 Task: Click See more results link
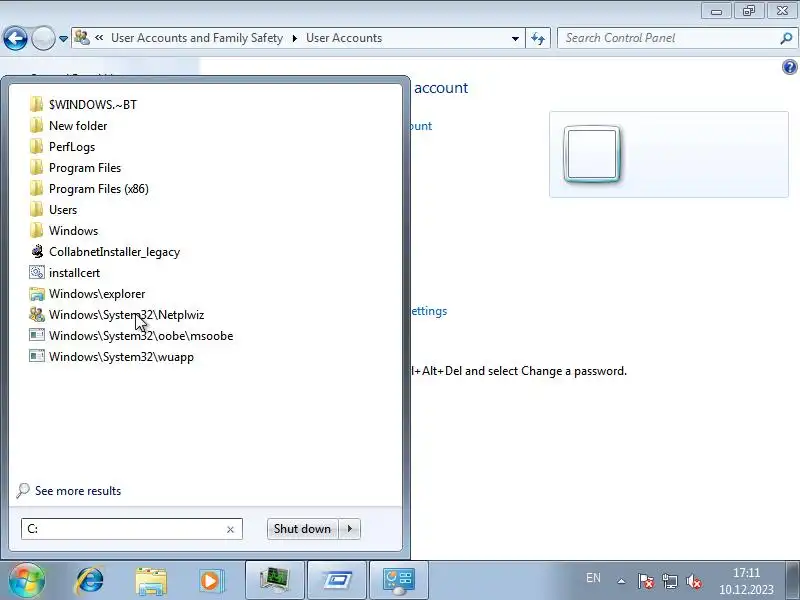tap(78, 491)
